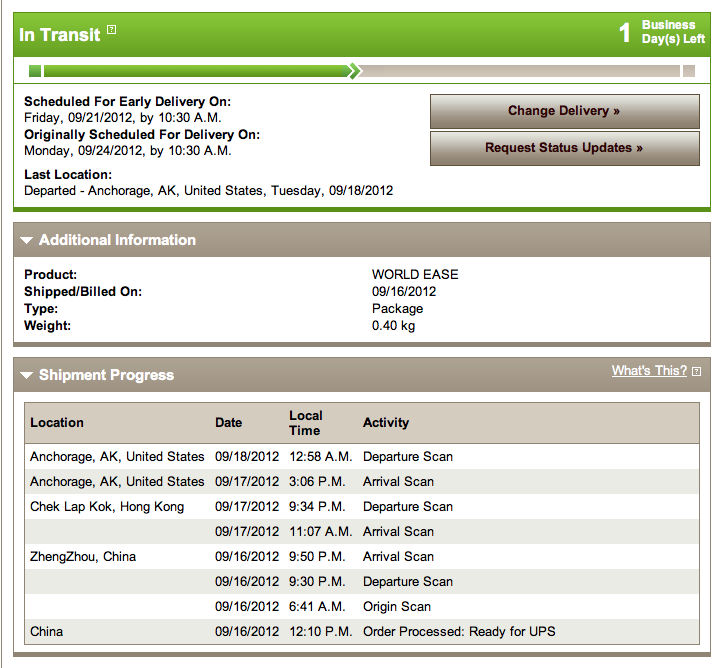719x668 pixels.
Task: Collapse the Additional Information section arrow
Action: [27, 240]
